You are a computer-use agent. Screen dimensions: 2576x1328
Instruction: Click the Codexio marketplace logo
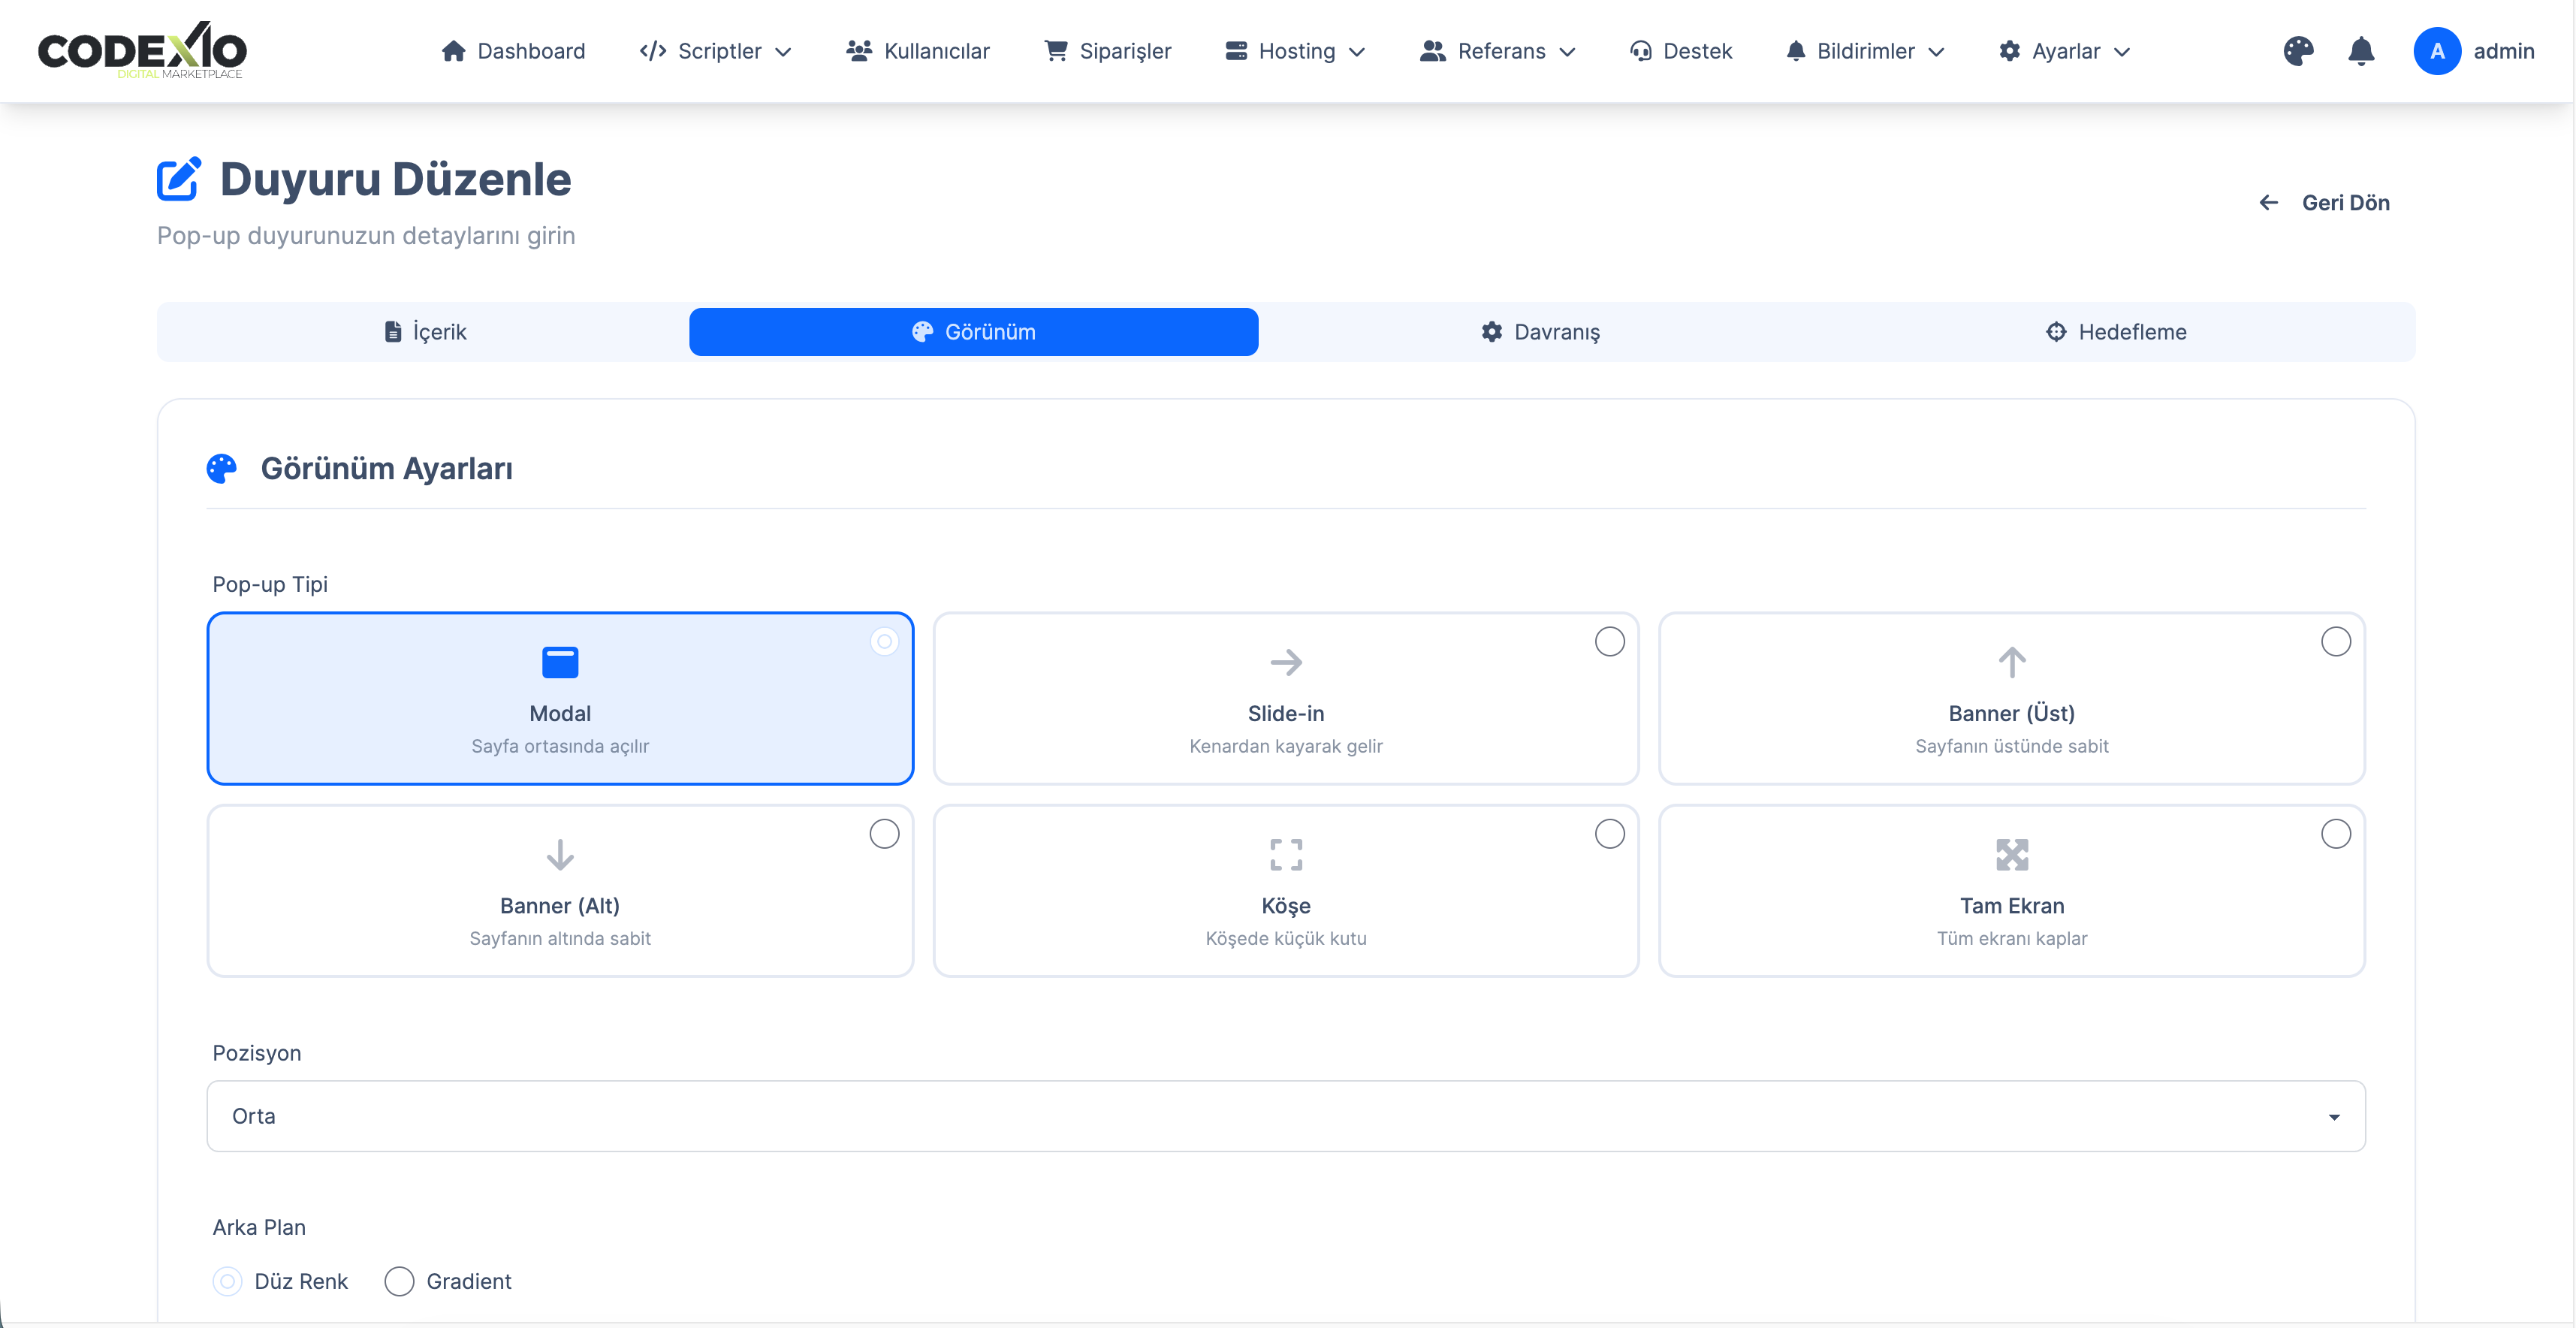(142, 51)
